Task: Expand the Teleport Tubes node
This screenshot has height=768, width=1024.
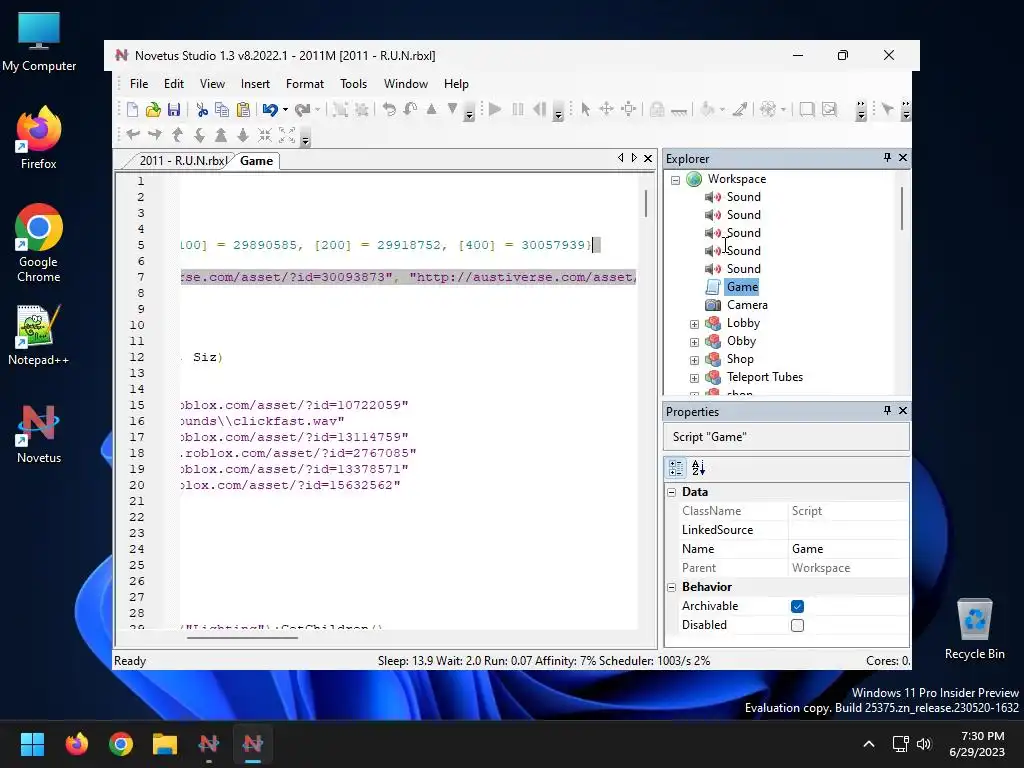Action: pos(694,378)
